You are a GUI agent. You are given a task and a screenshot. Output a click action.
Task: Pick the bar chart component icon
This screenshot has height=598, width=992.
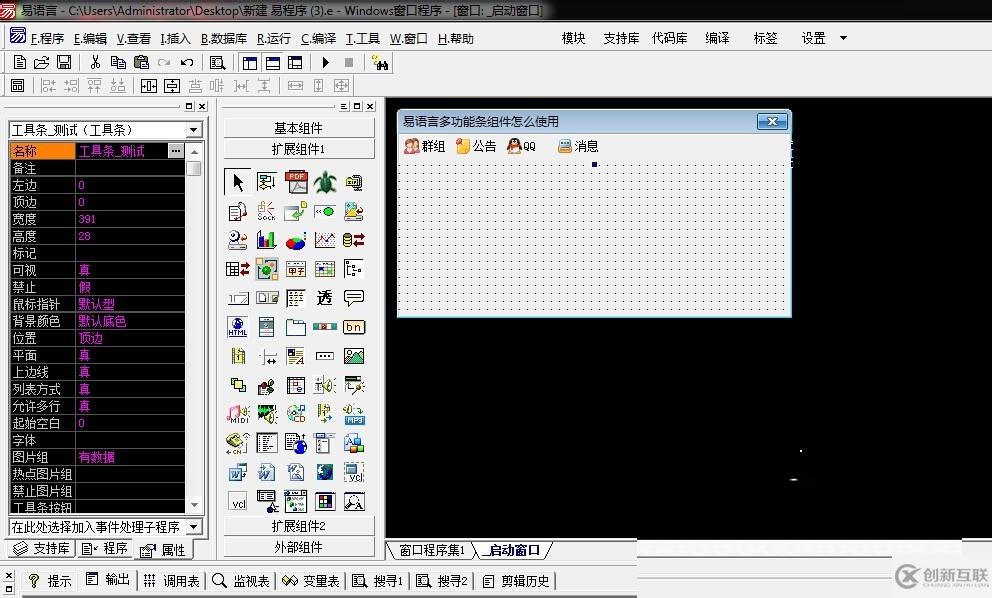coord(266,240)
